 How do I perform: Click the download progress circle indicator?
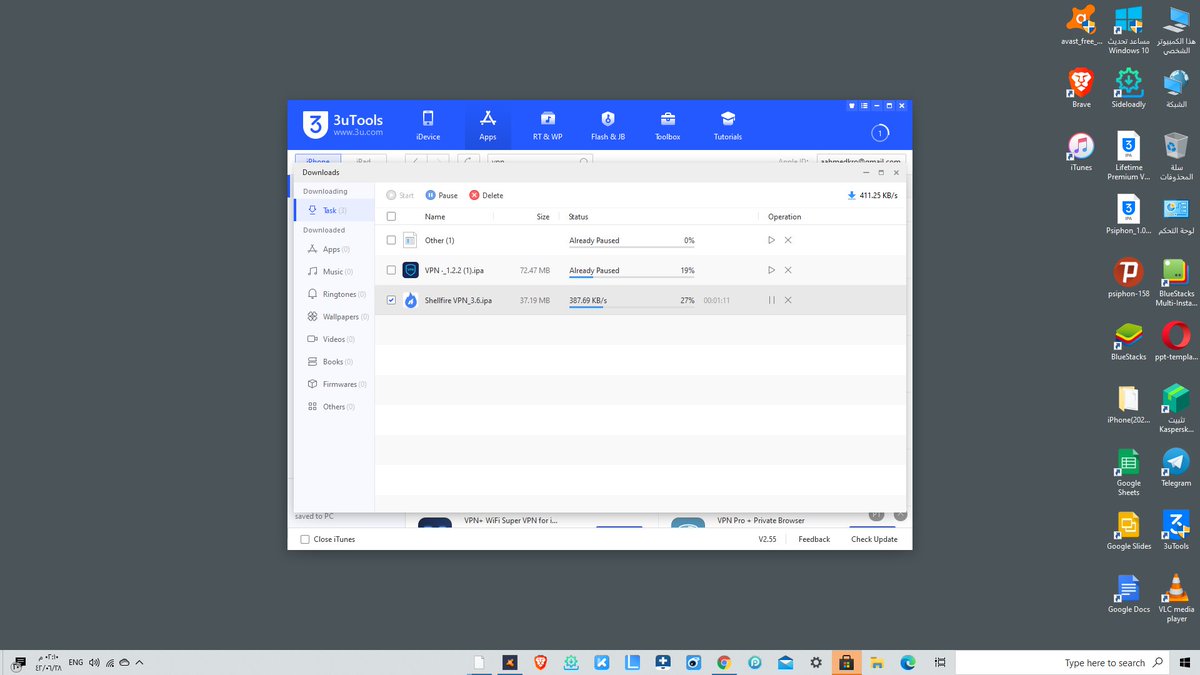(880, 133)
